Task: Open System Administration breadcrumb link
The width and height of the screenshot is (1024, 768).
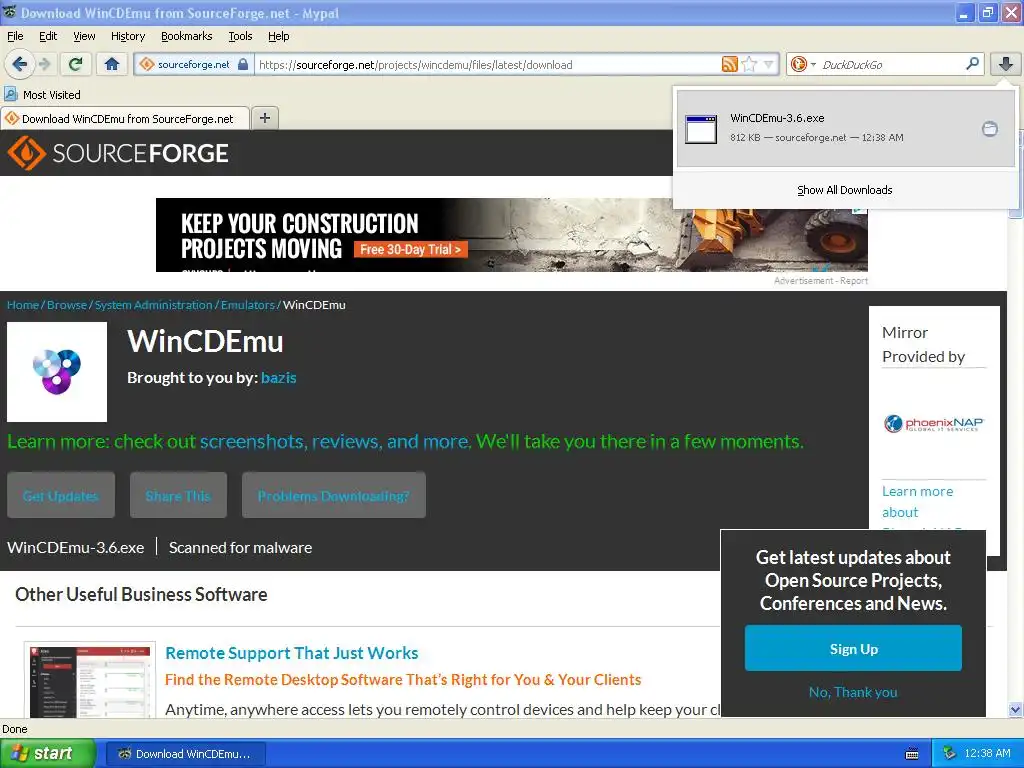Action: tap(153, 305)
